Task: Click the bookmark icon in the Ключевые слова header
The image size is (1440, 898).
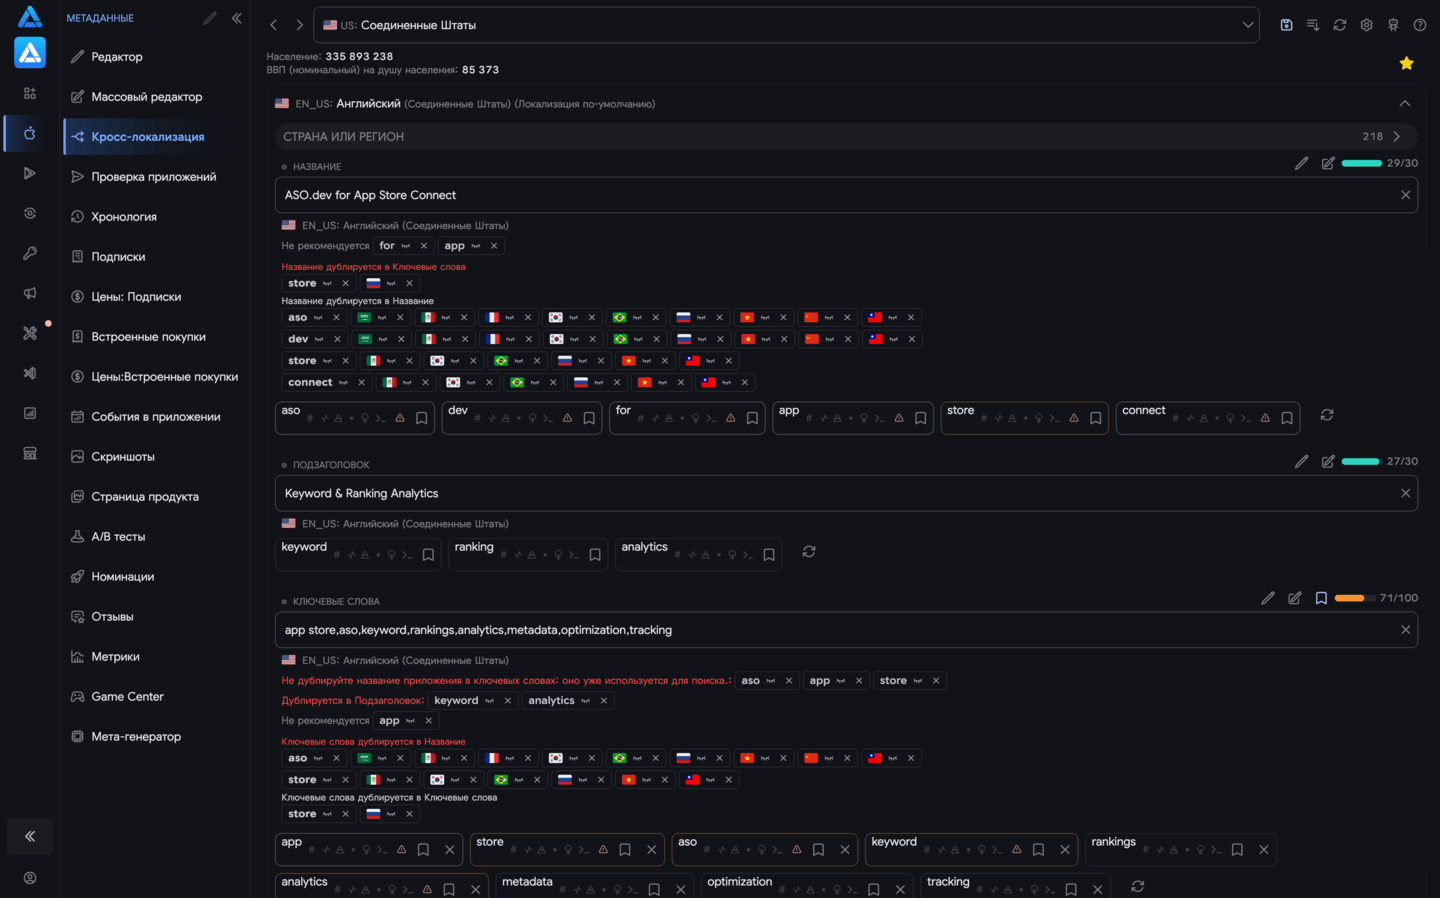Action: 1321,598
